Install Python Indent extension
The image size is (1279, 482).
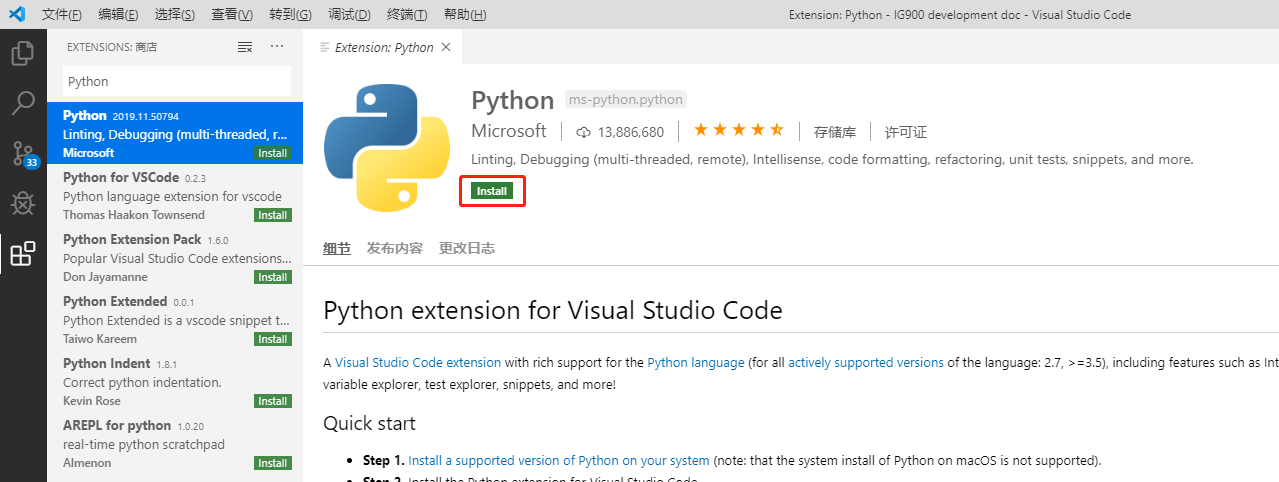pos(272,401)
